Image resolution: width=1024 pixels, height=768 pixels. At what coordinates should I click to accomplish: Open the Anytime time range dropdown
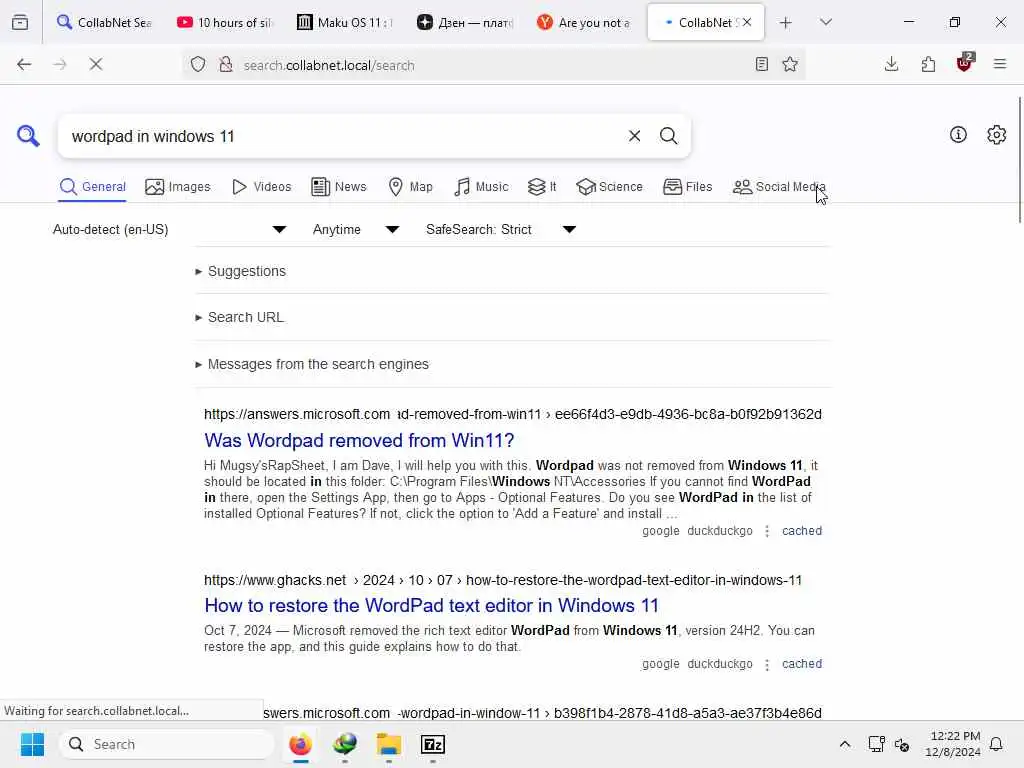pyautogui.click(x=356, y=229)
